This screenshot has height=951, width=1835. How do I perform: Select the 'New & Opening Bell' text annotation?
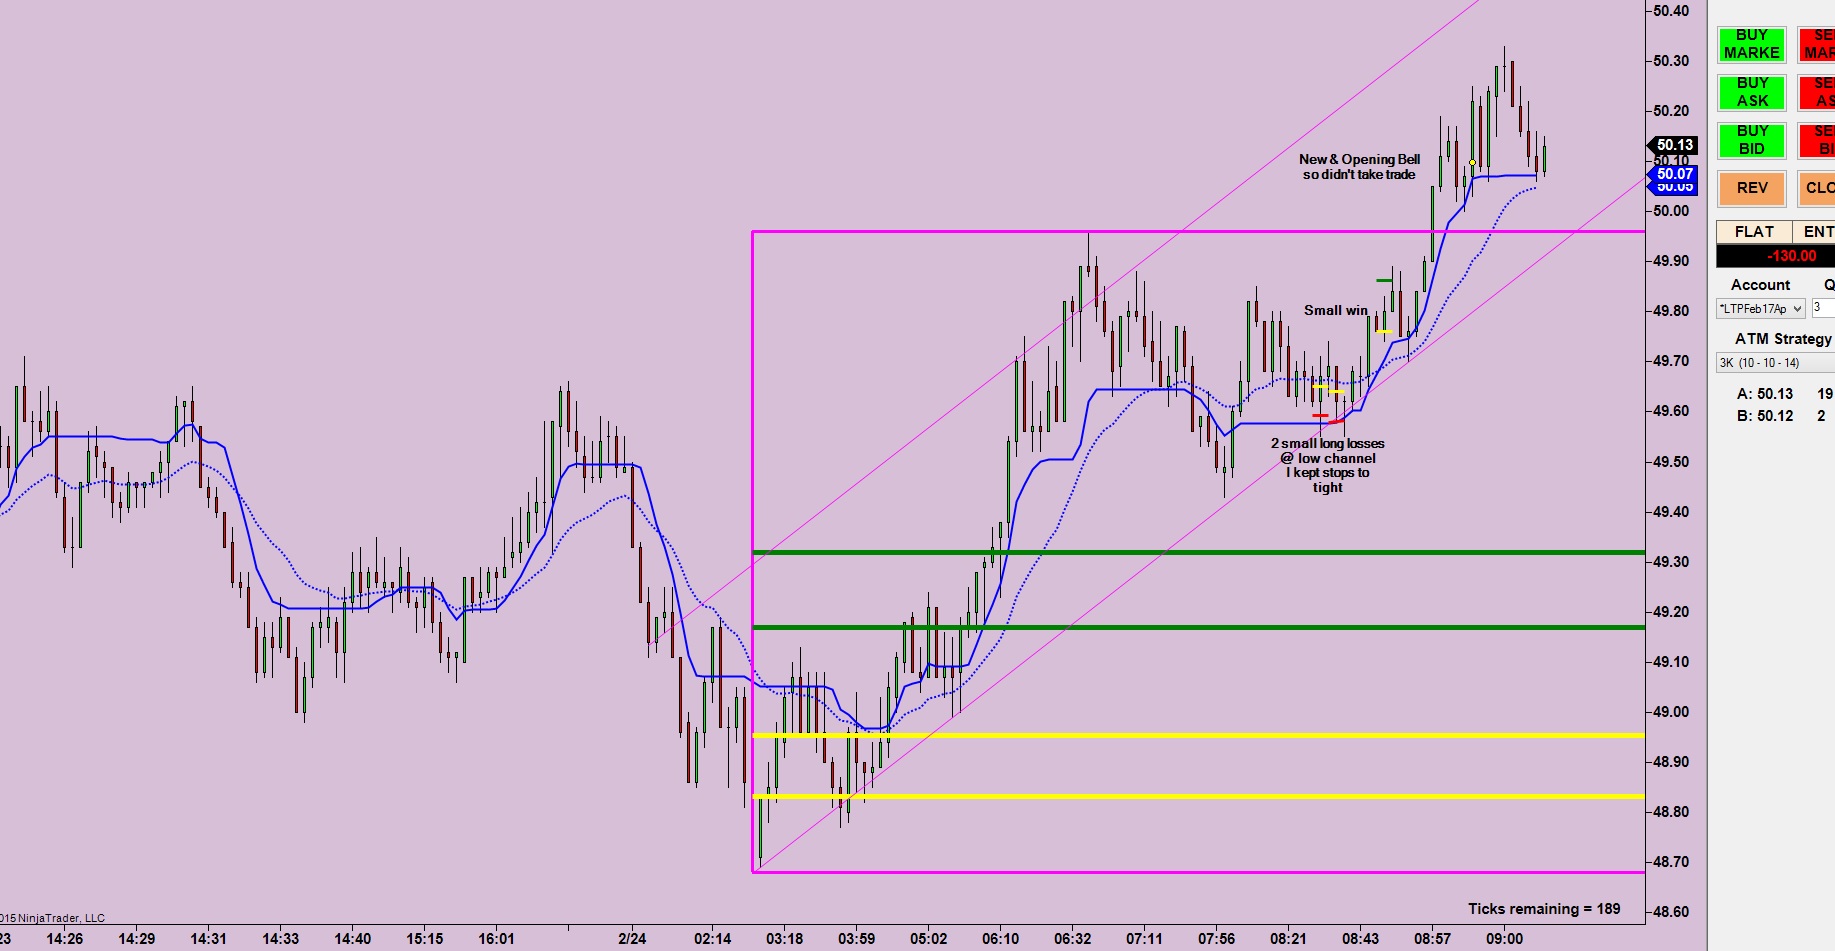coord(1359,167)
